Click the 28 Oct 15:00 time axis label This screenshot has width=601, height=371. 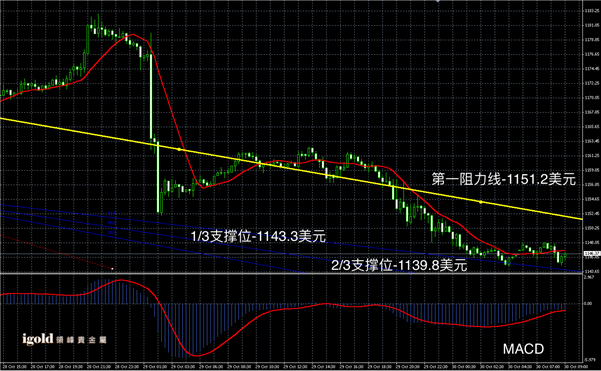pyautogui.click(x=15, y=367)
